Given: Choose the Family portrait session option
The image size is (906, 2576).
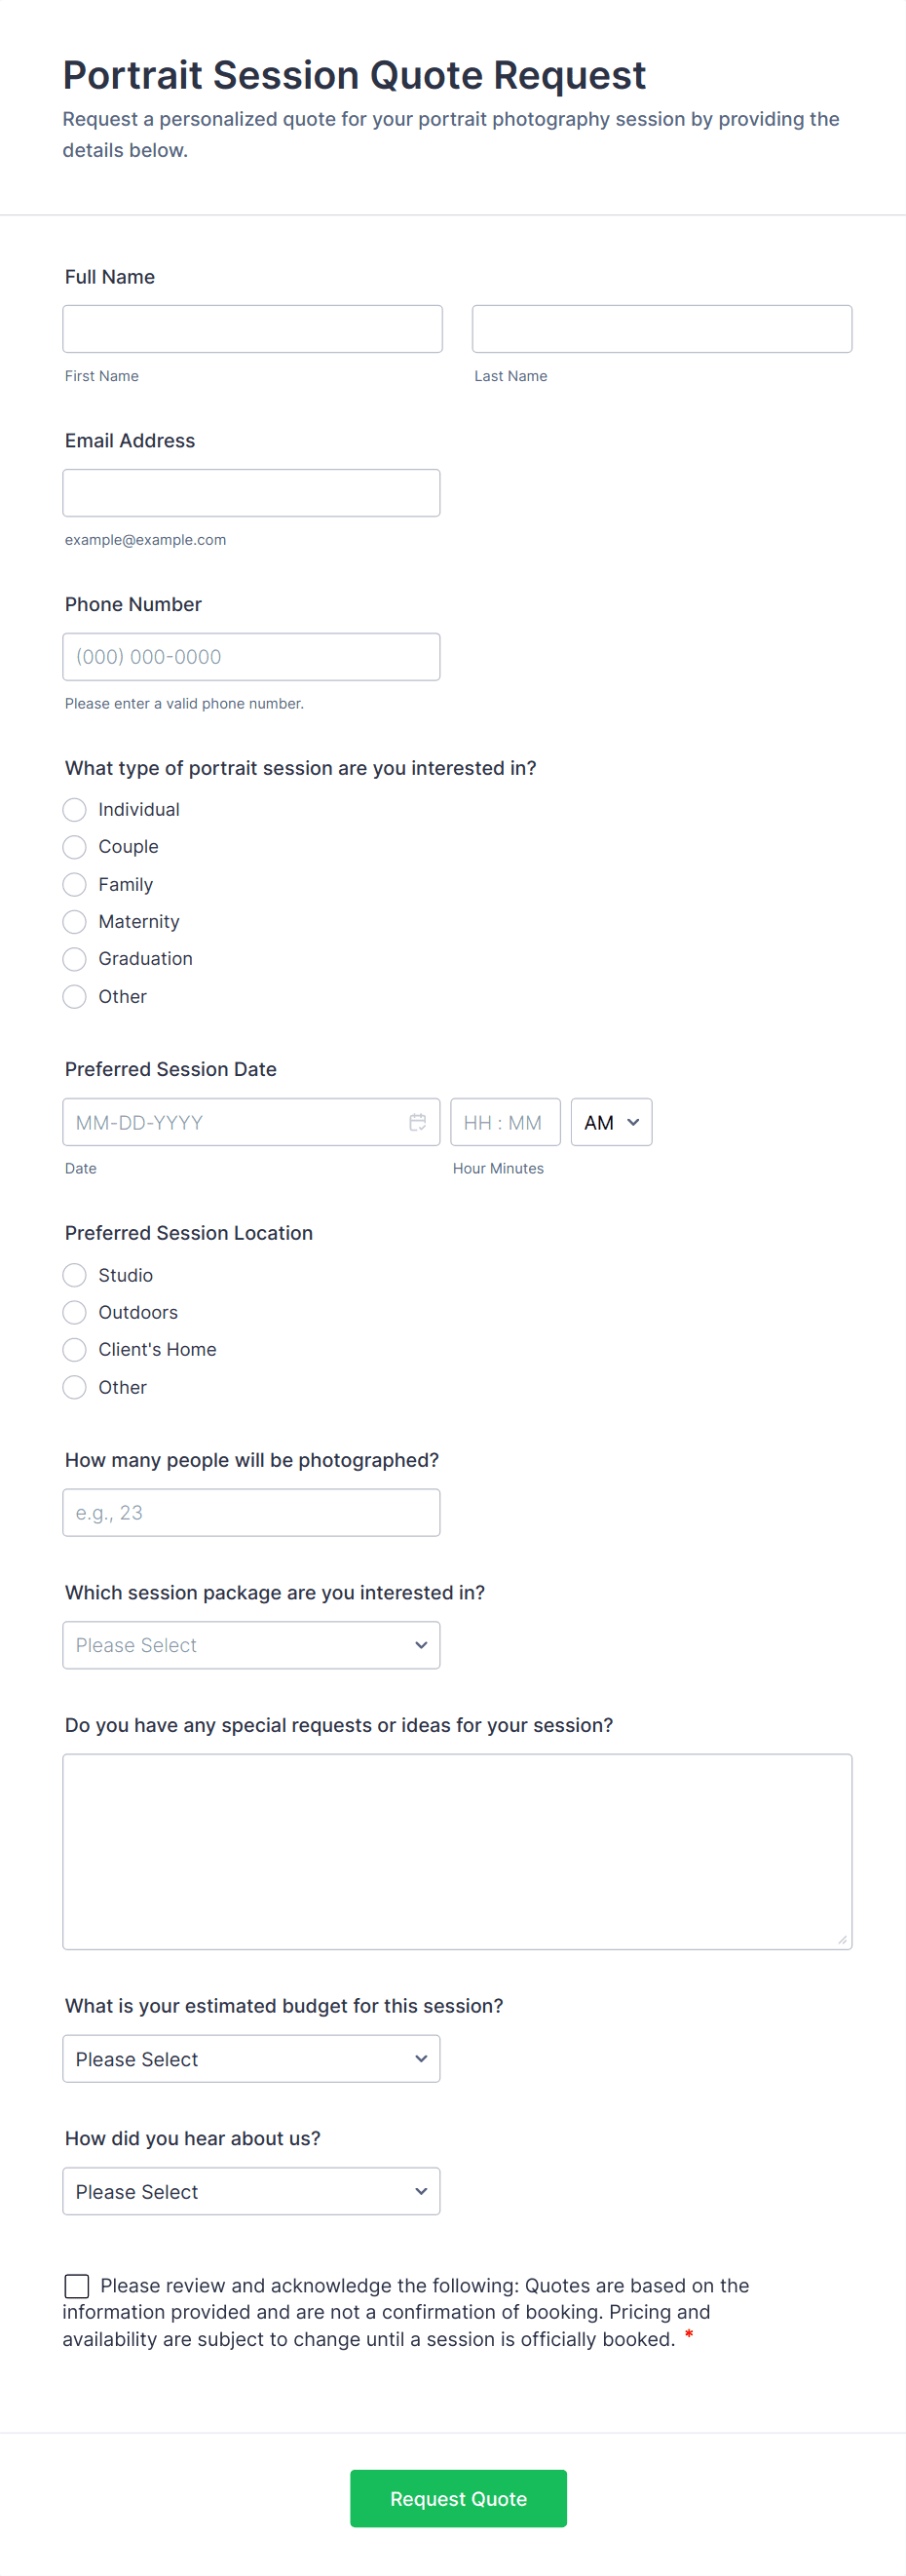Looking at the screenshot, I should point(75,884).
